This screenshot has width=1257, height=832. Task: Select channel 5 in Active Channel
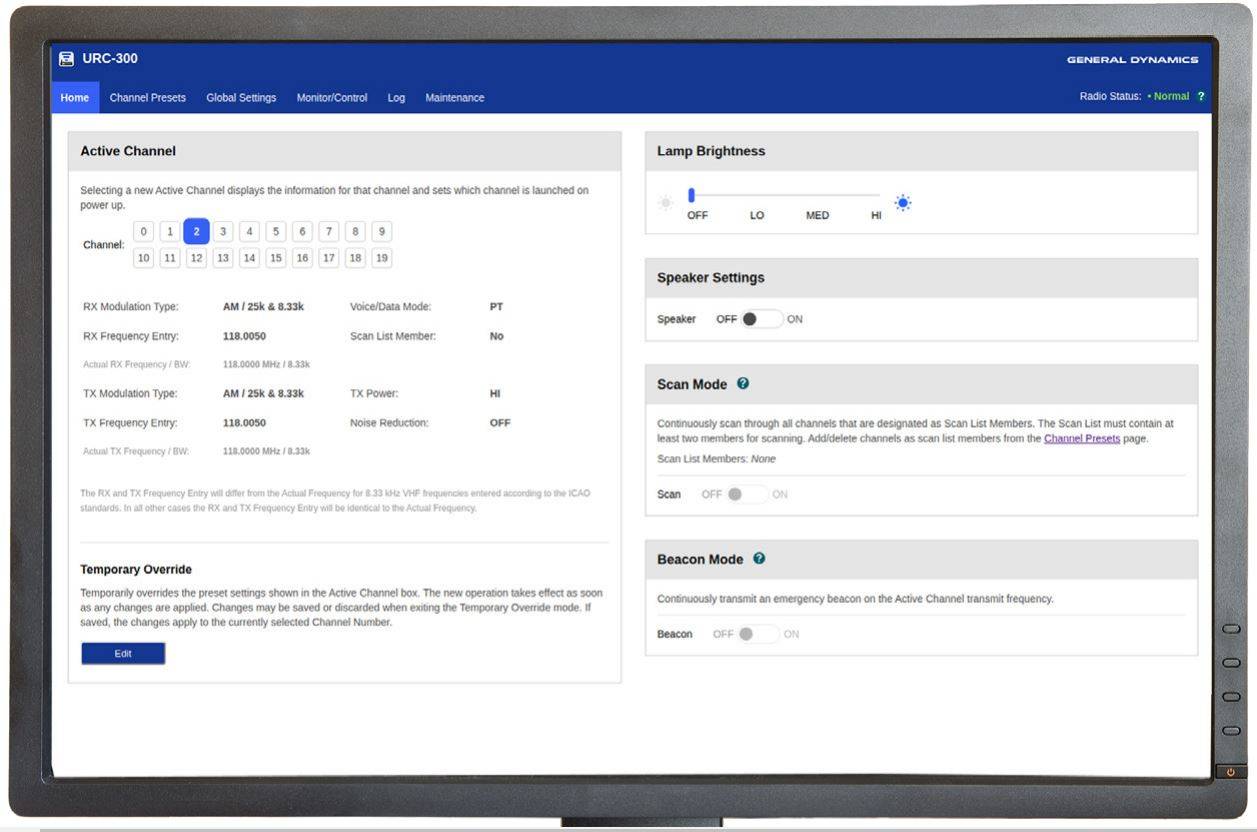[x=275, y=231]
